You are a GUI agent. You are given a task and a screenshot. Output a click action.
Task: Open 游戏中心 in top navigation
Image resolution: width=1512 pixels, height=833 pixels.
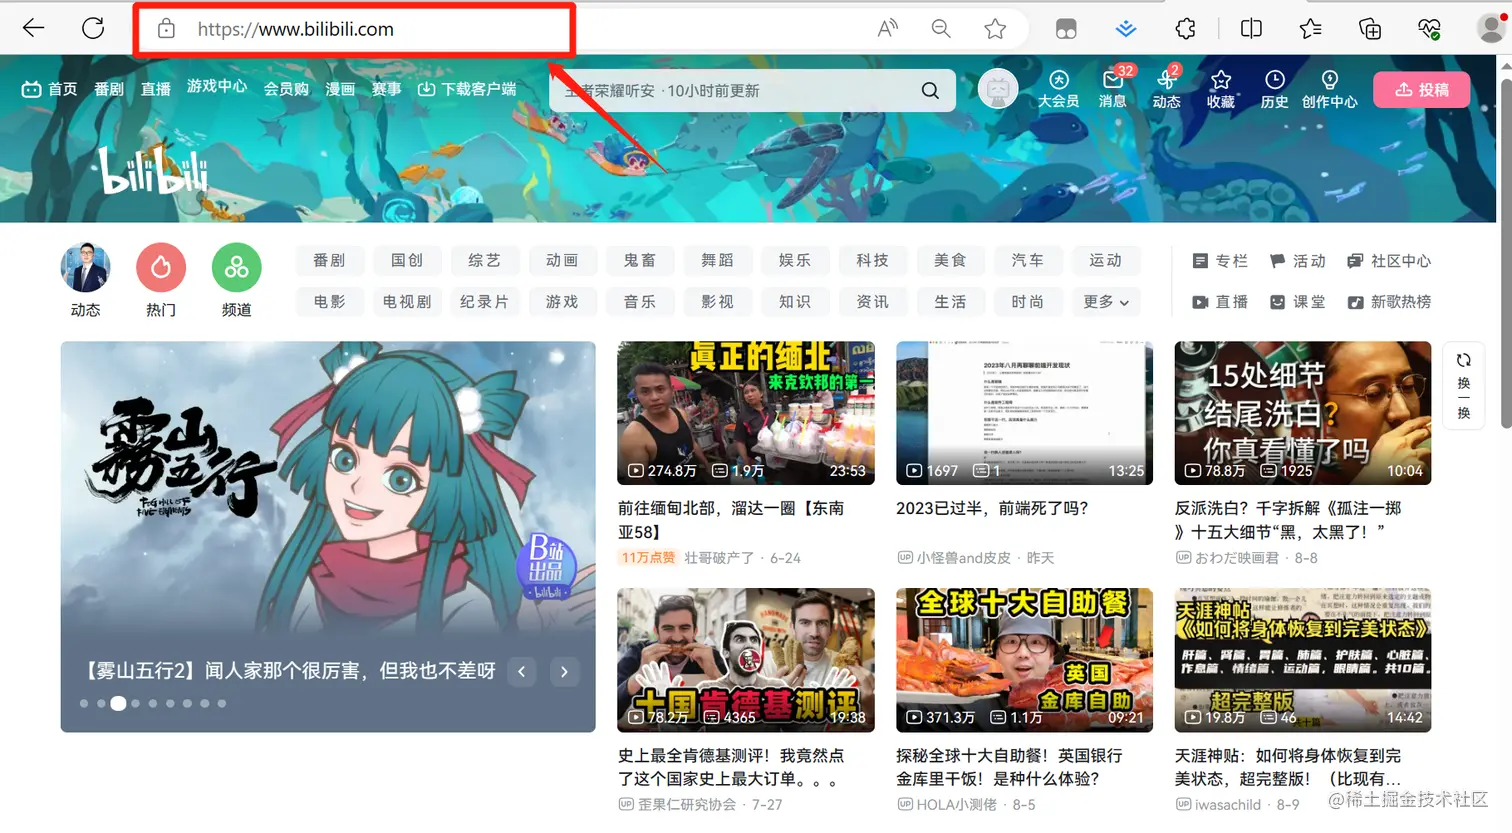217,86
